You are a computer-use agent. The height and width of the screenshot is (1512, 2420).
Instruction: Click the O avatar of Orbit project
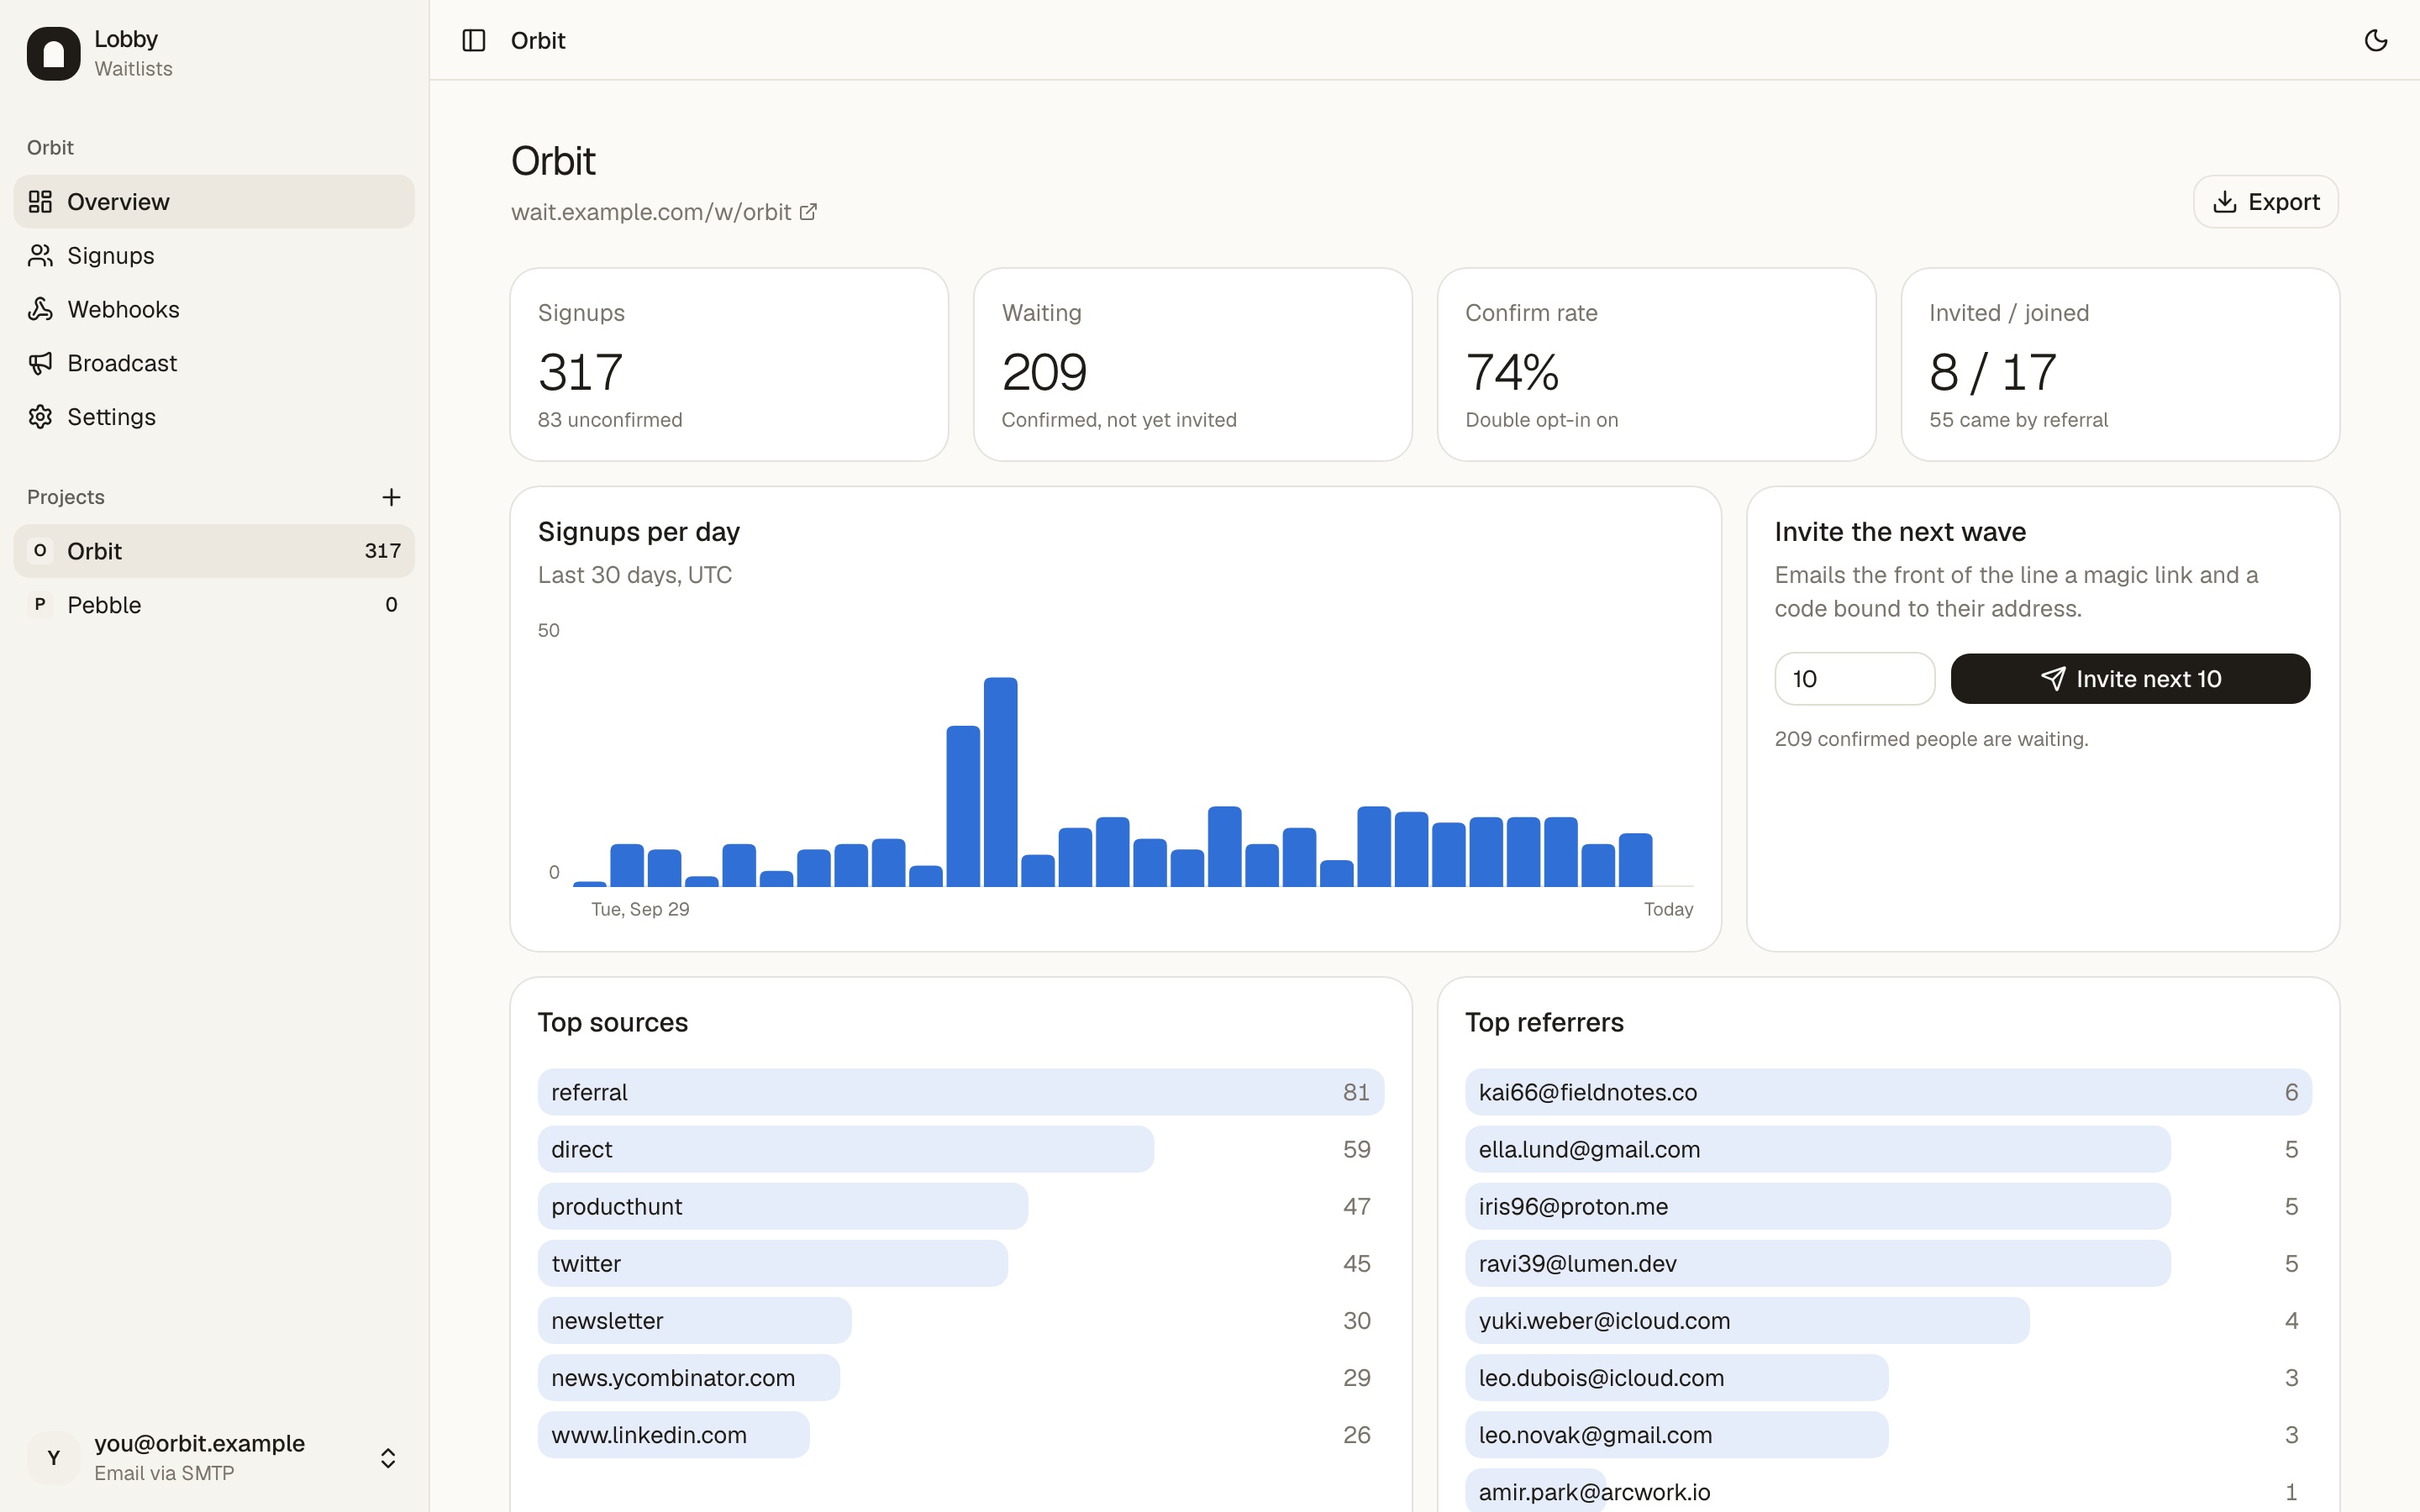[x=40, y=551]
